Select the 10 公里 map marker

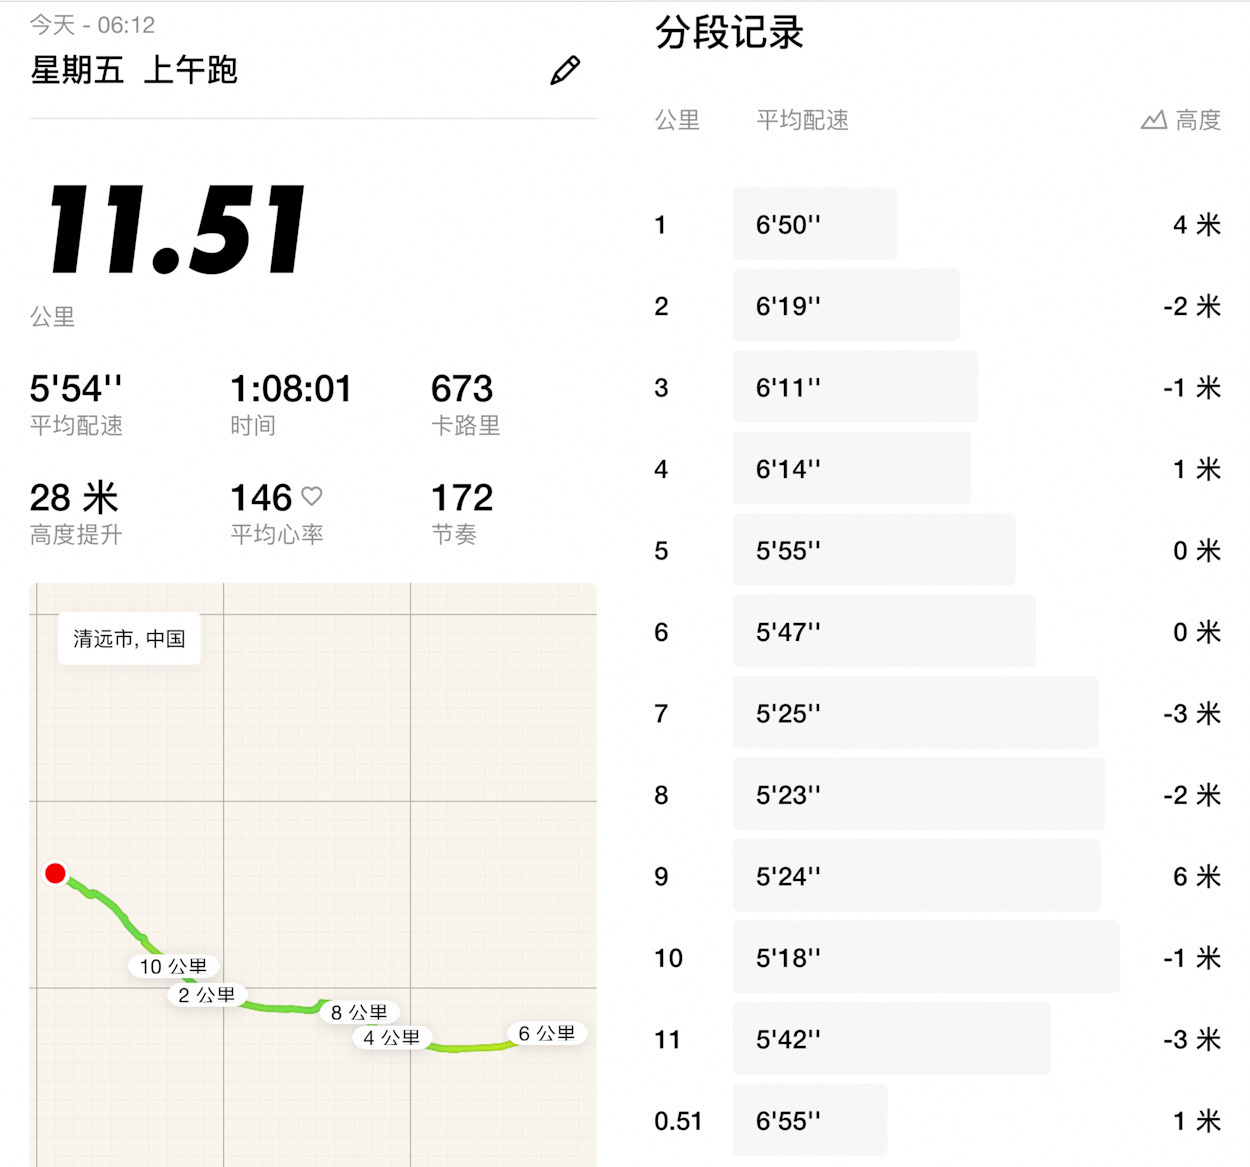173,966
